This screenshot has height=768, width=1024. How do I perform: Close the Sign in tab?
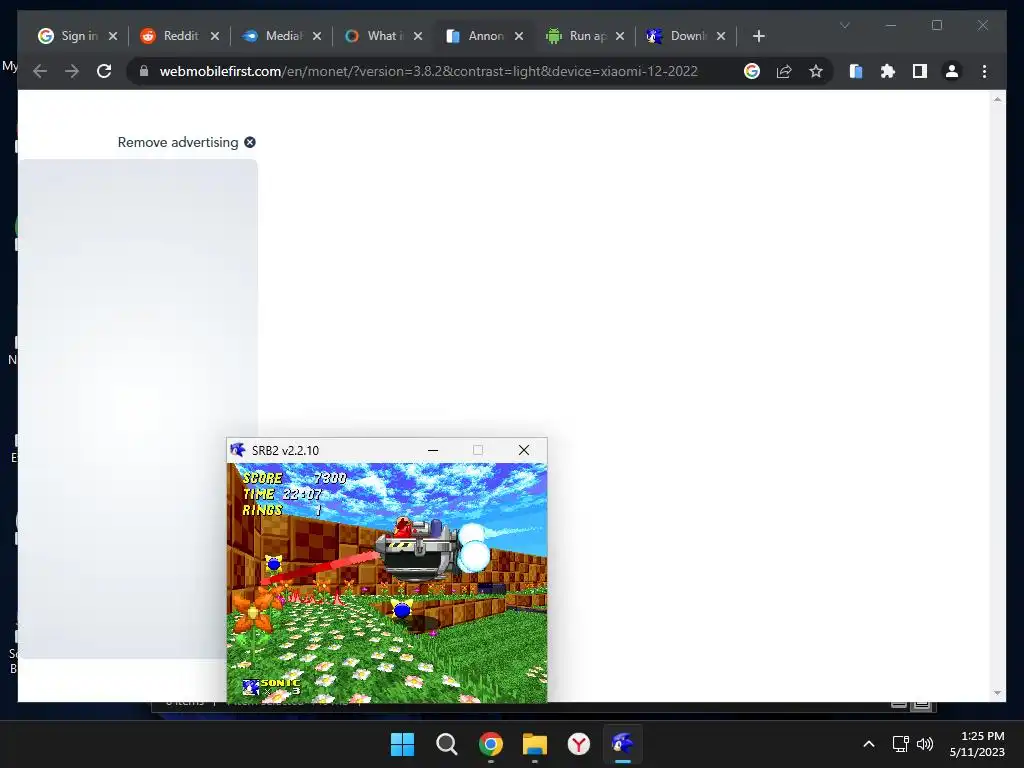point(113,36)
